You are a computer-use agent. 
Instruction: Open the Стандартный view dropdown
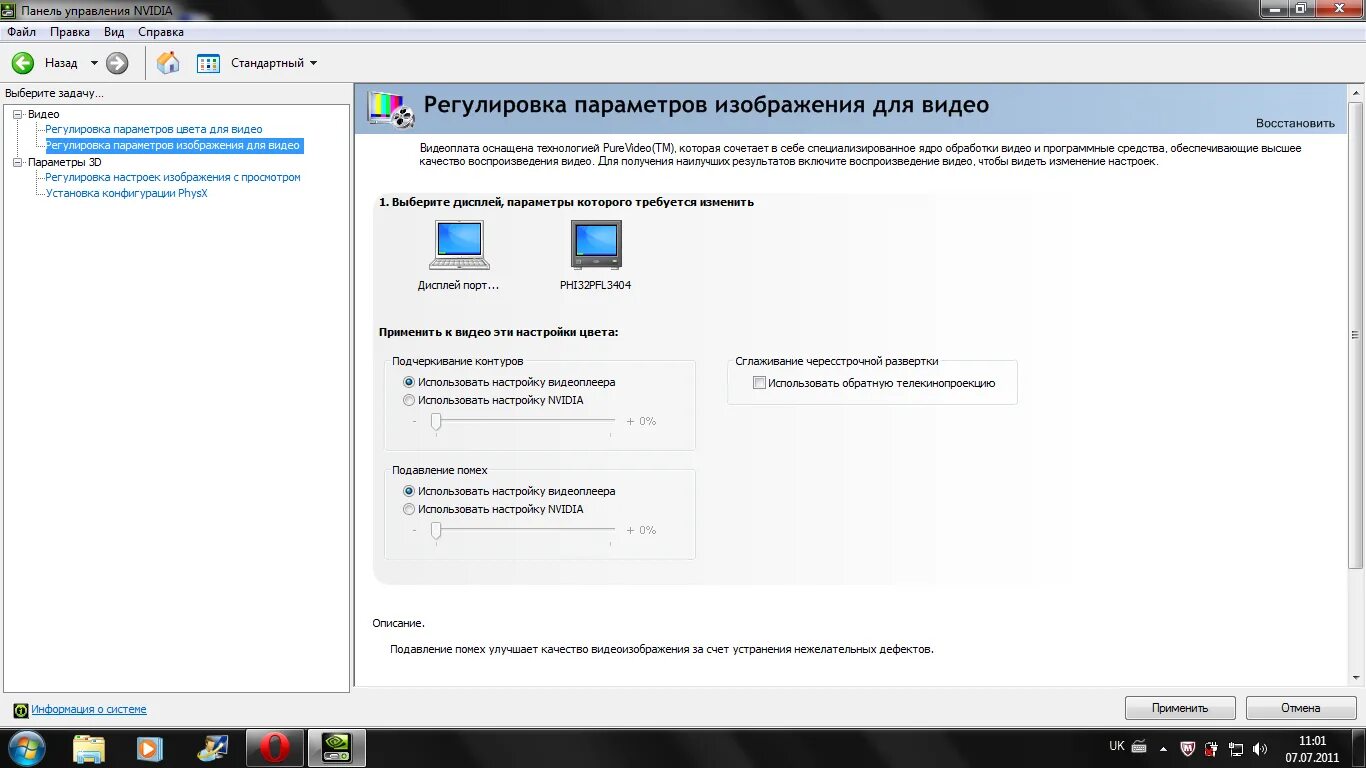point(274,63)
